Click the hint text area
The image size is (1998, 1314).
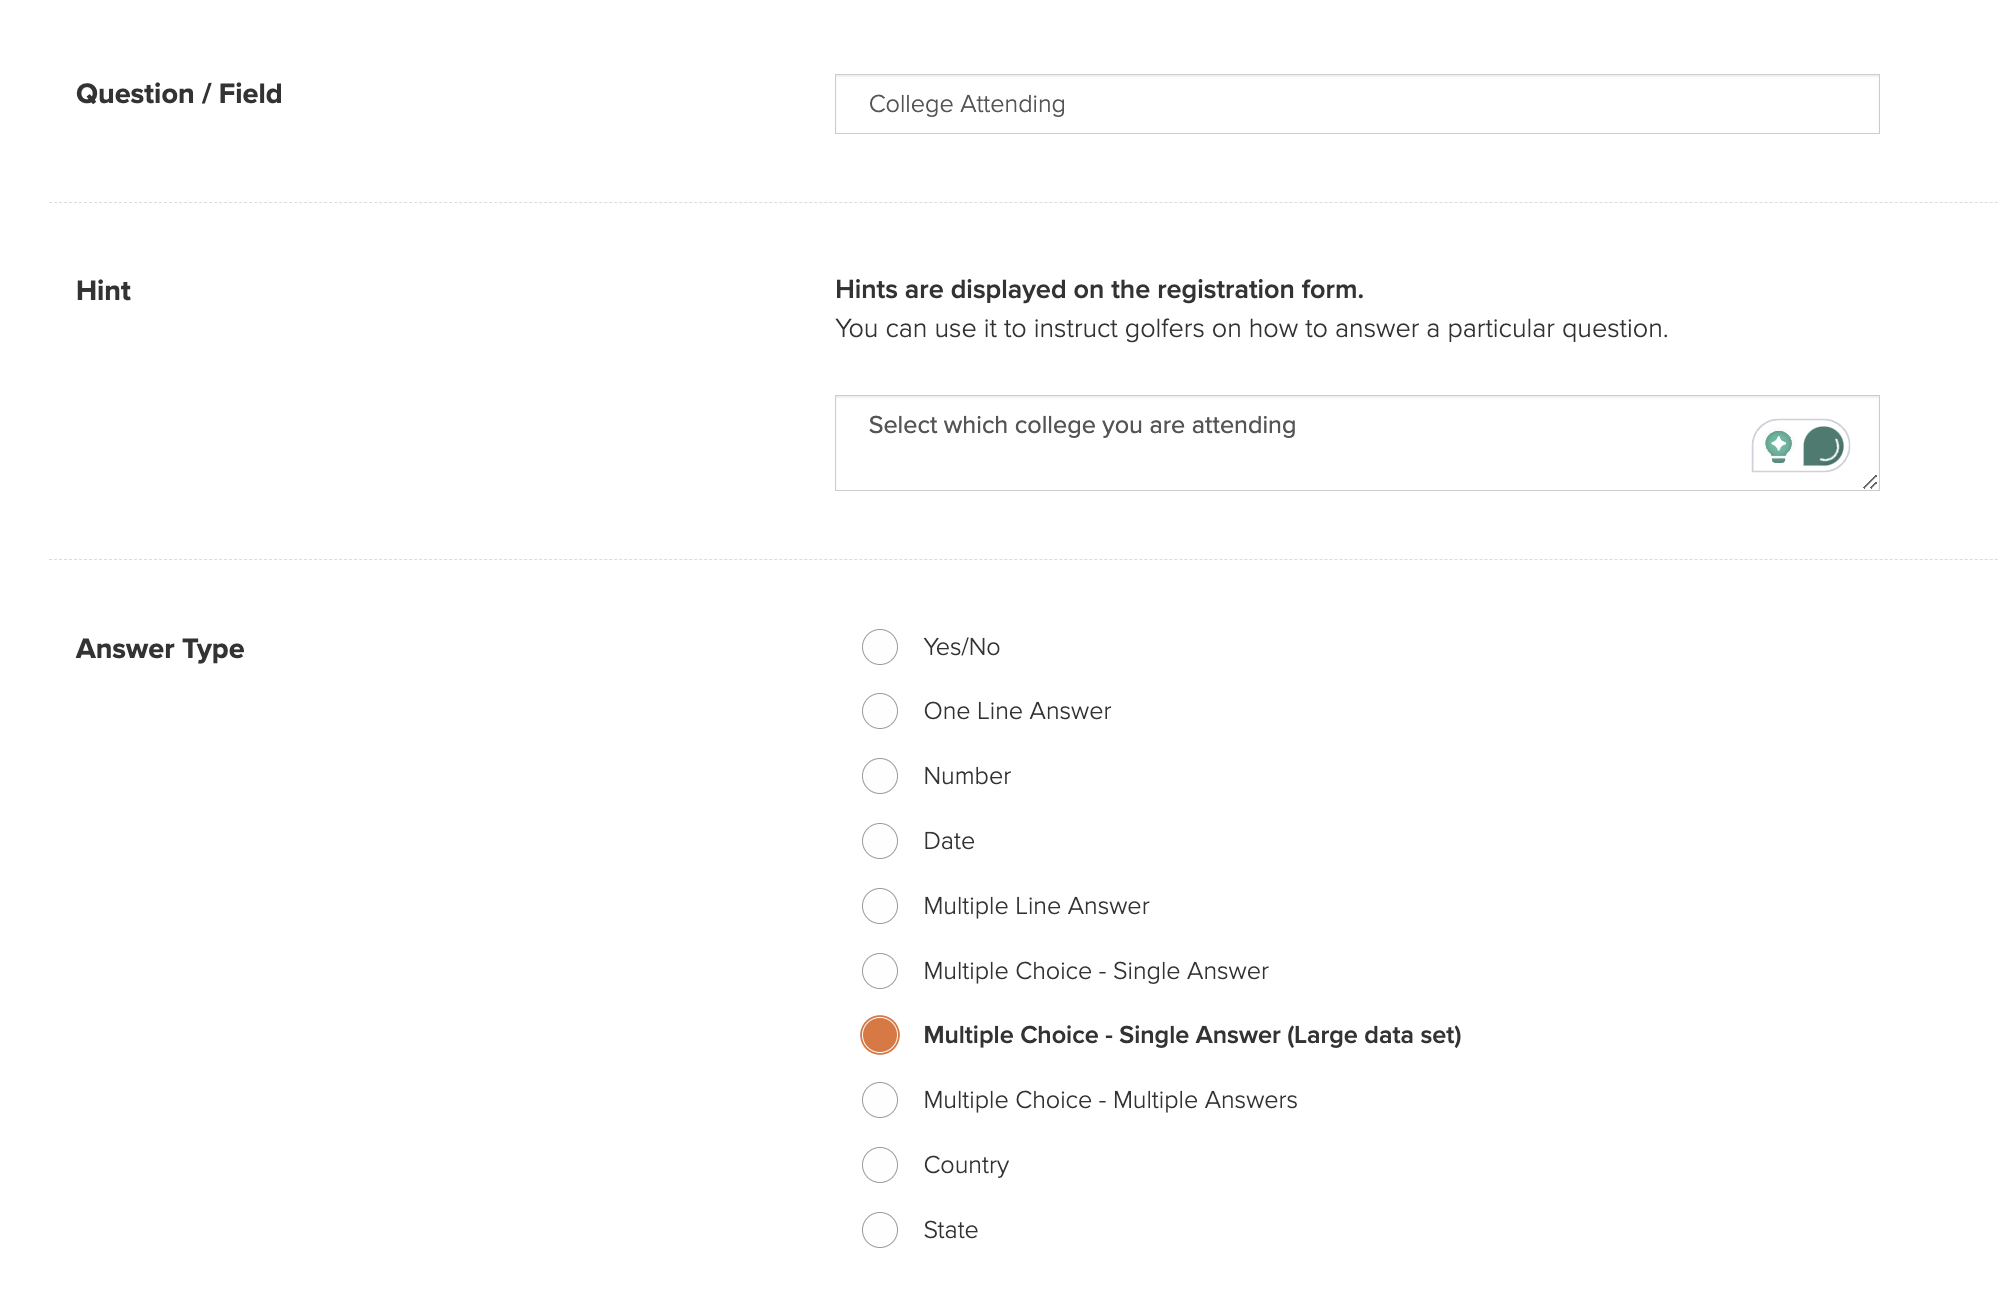1357,443
